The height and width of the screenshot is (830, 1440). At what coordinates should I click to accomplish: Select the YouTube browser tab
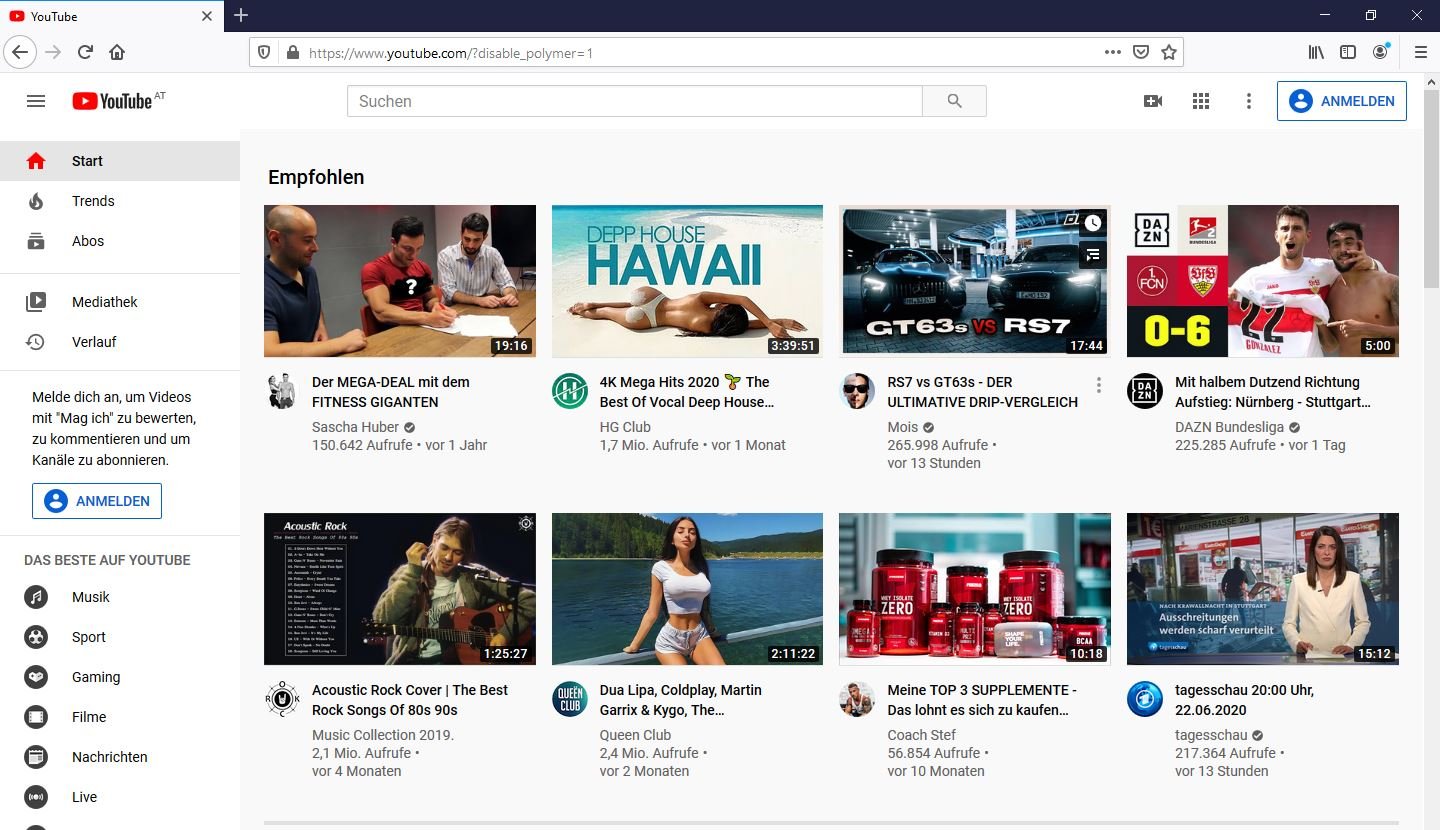(x=112, y=16)
